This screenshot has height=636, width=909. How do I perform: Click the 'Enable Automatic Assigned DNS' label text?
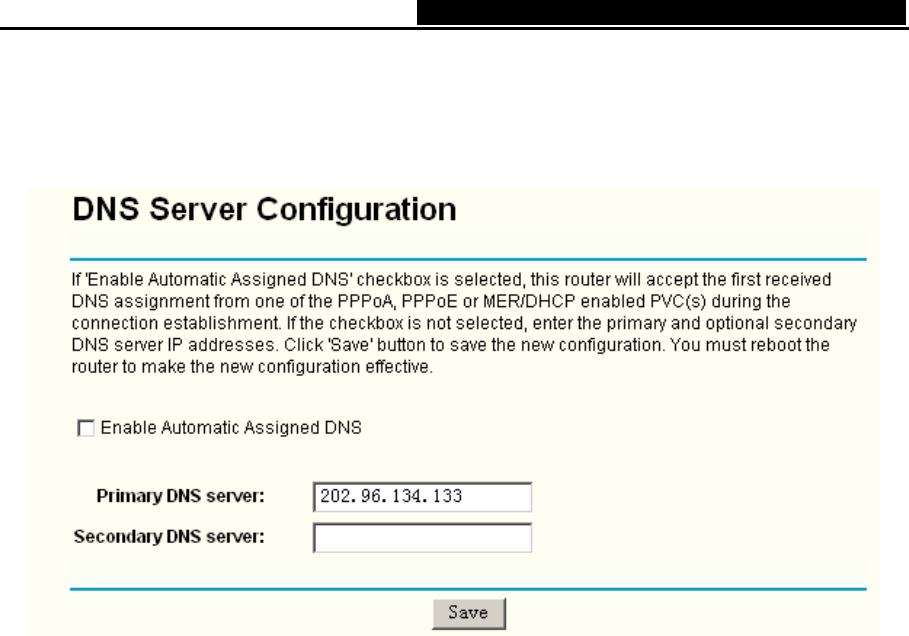coord(231,428)
